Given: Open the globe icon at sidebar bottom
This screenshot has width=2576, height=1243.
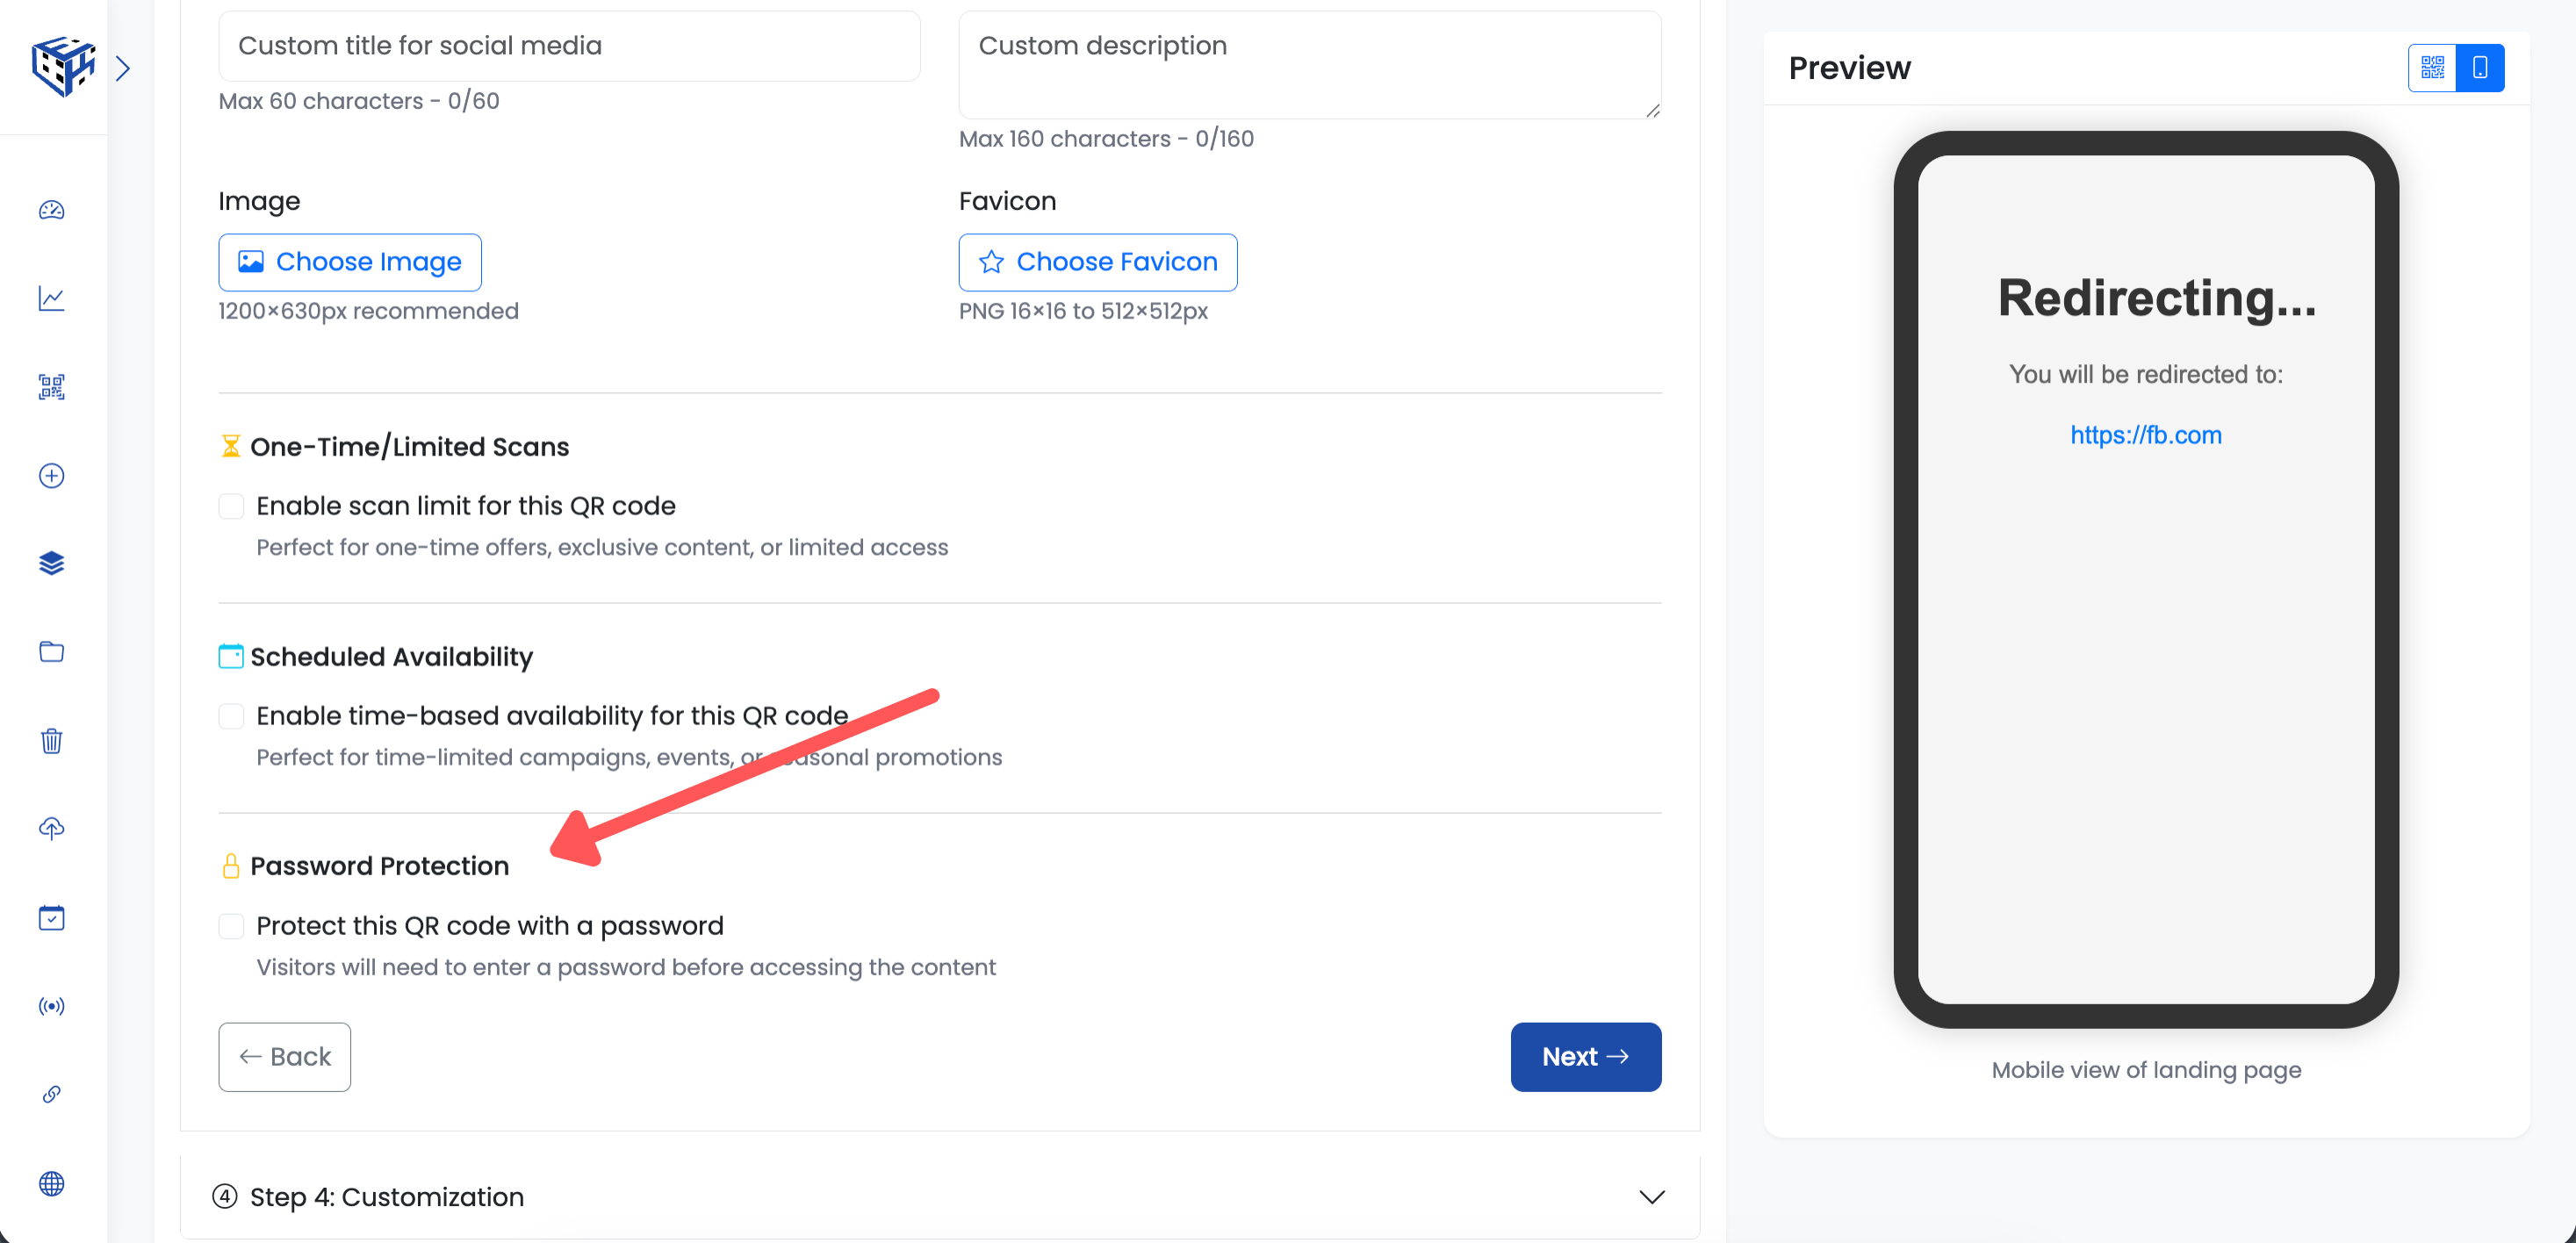Looking at the screenshot, I should (51, 1183).
